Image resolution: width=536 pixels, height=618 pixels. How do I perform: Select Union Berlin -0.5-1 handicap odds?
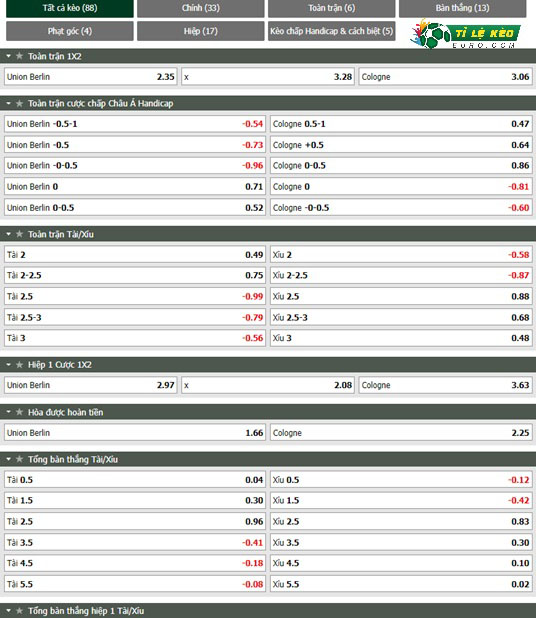pos(135,124)
